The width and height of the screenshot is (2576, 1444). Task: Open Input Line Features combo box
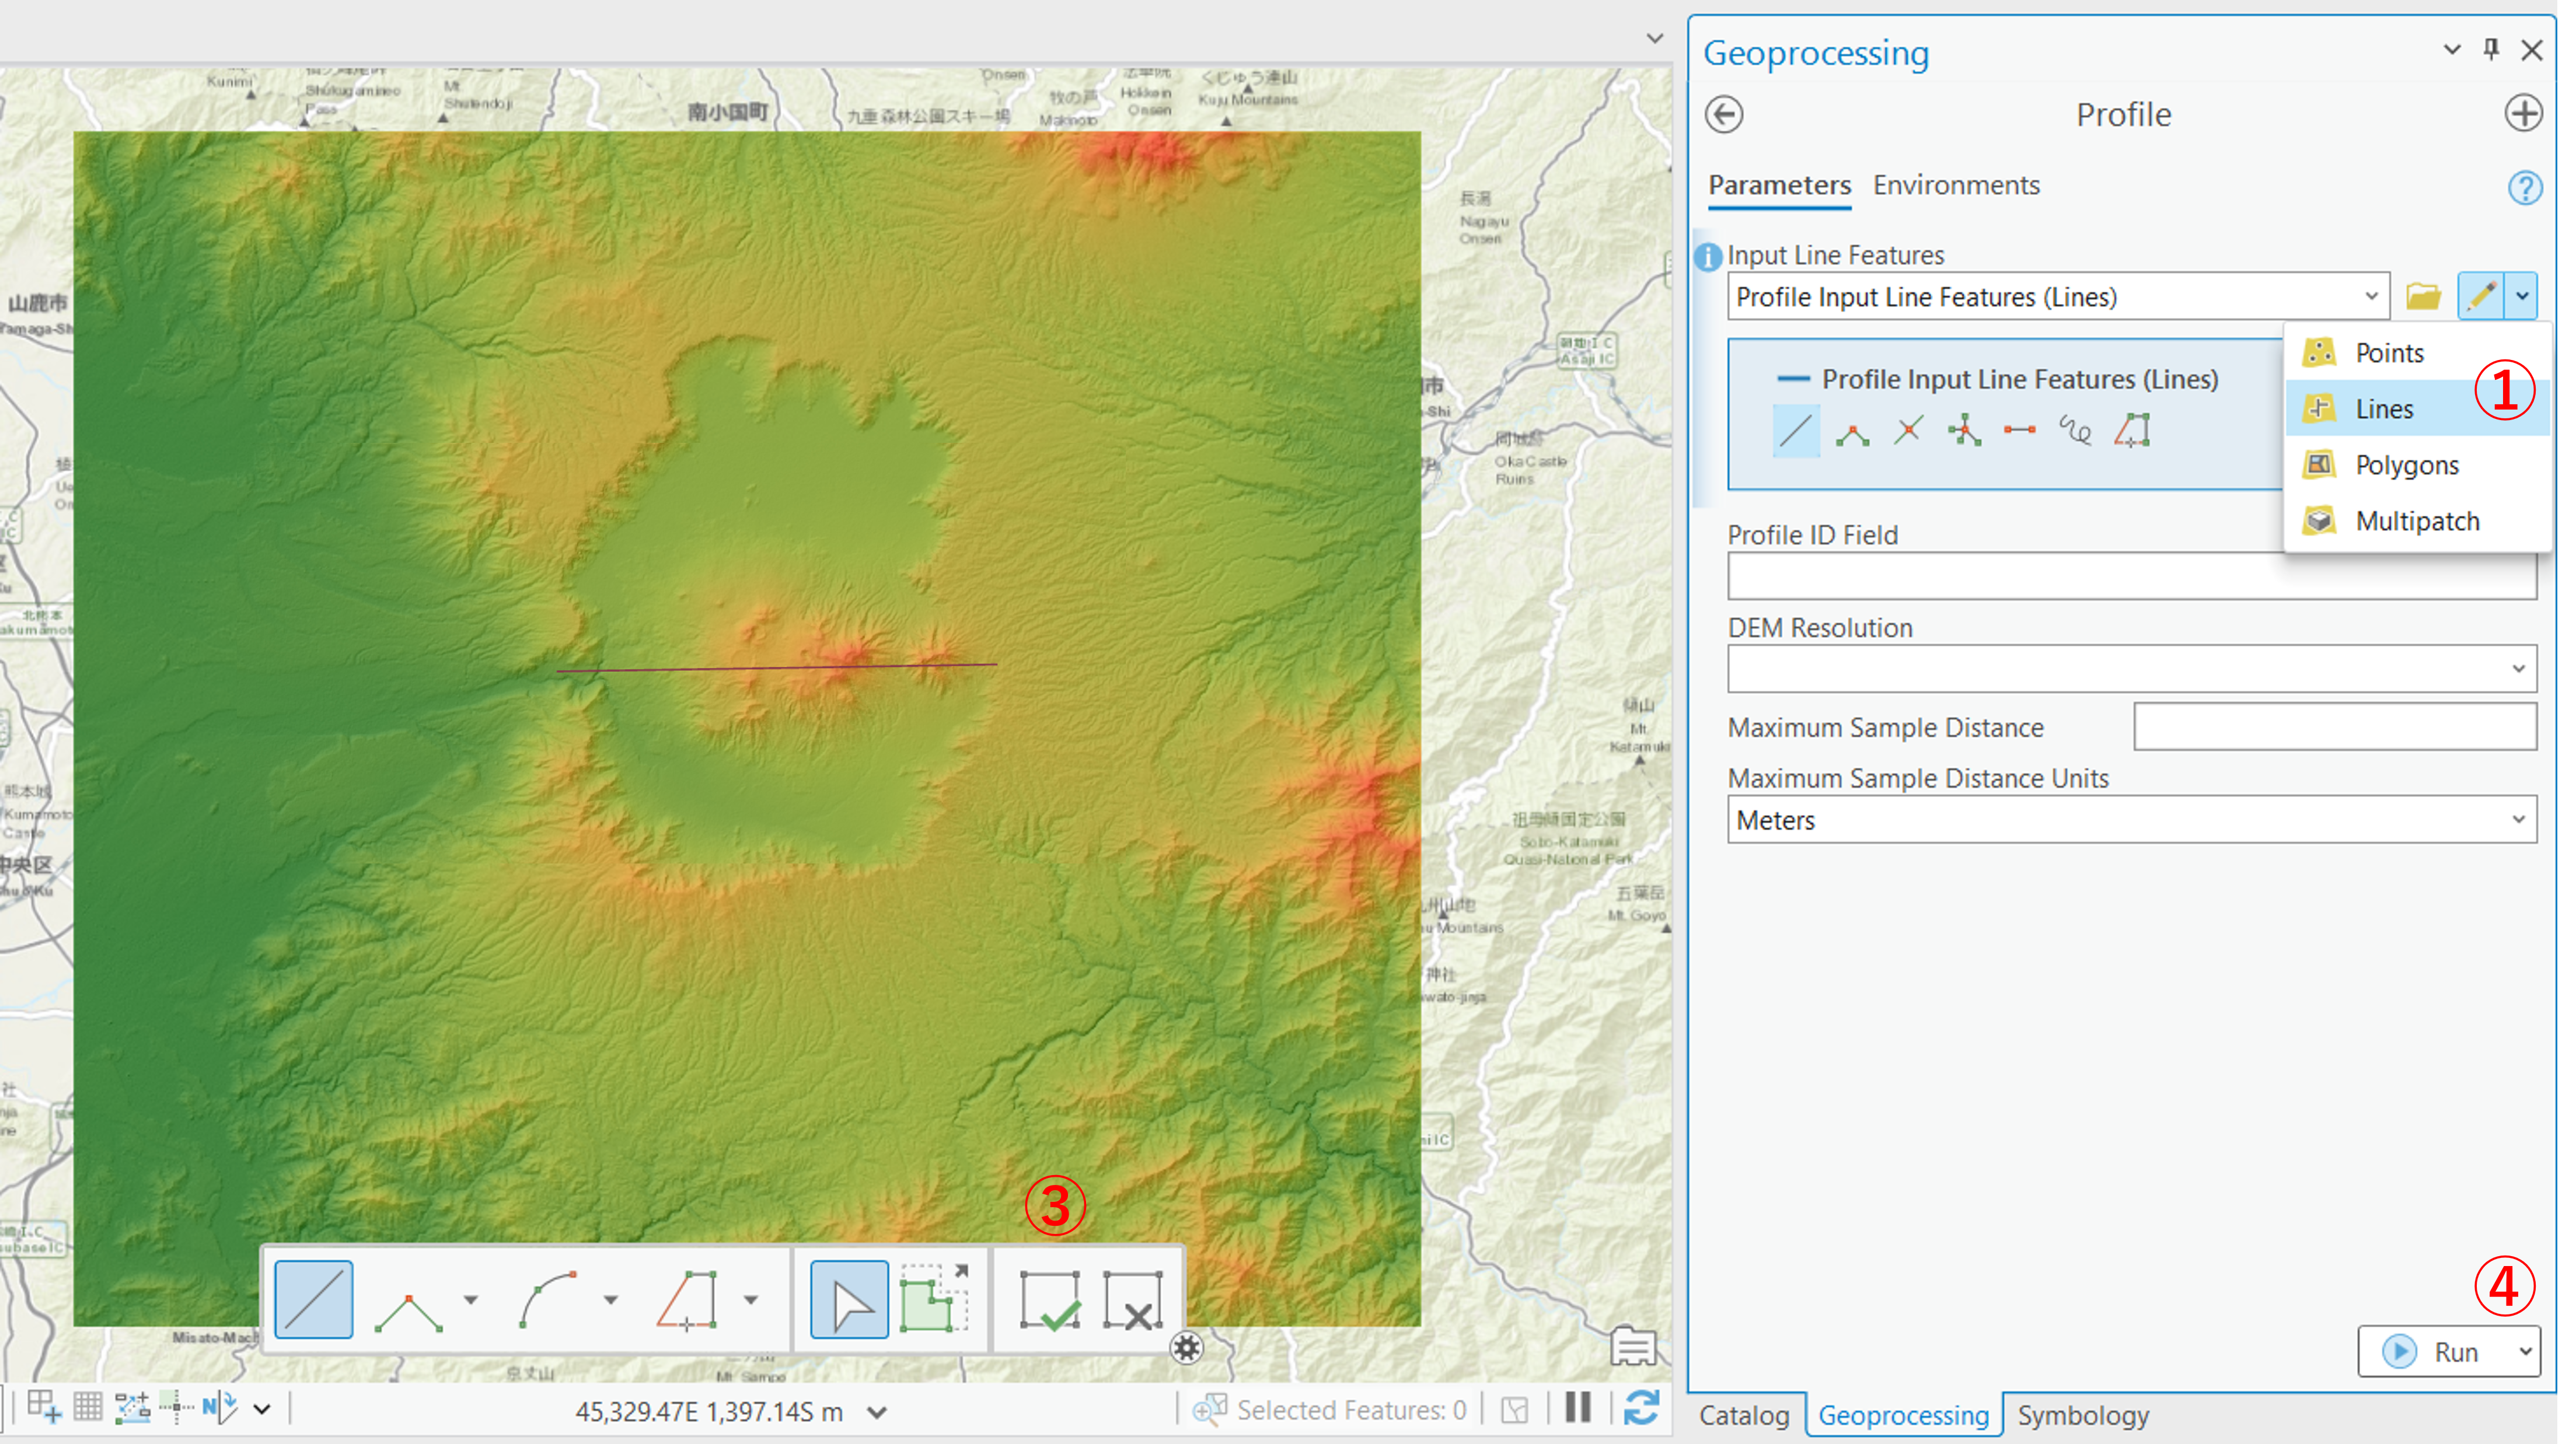click(2058, 297)
